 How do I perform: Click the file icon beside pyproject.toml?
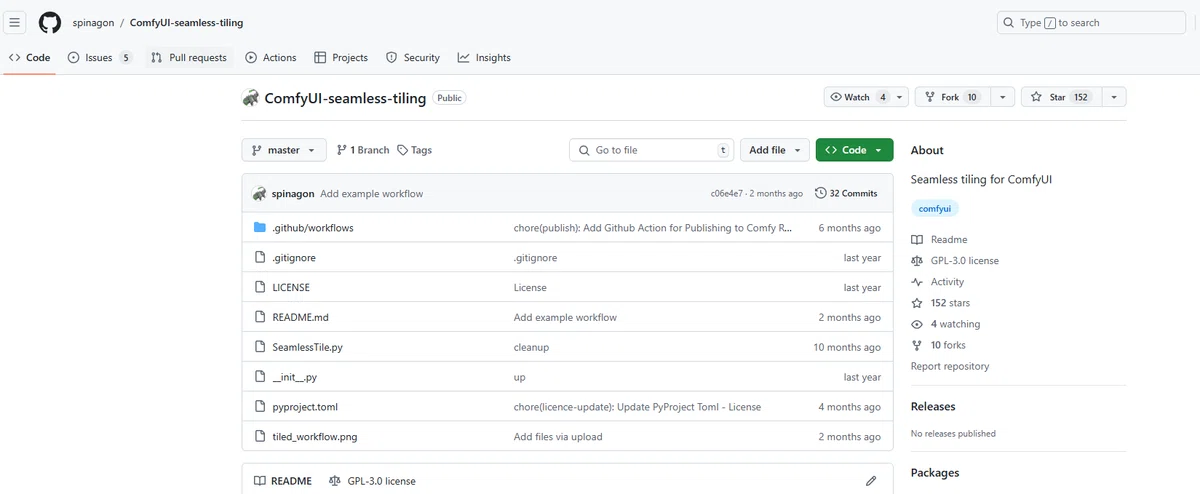point(260,407)
